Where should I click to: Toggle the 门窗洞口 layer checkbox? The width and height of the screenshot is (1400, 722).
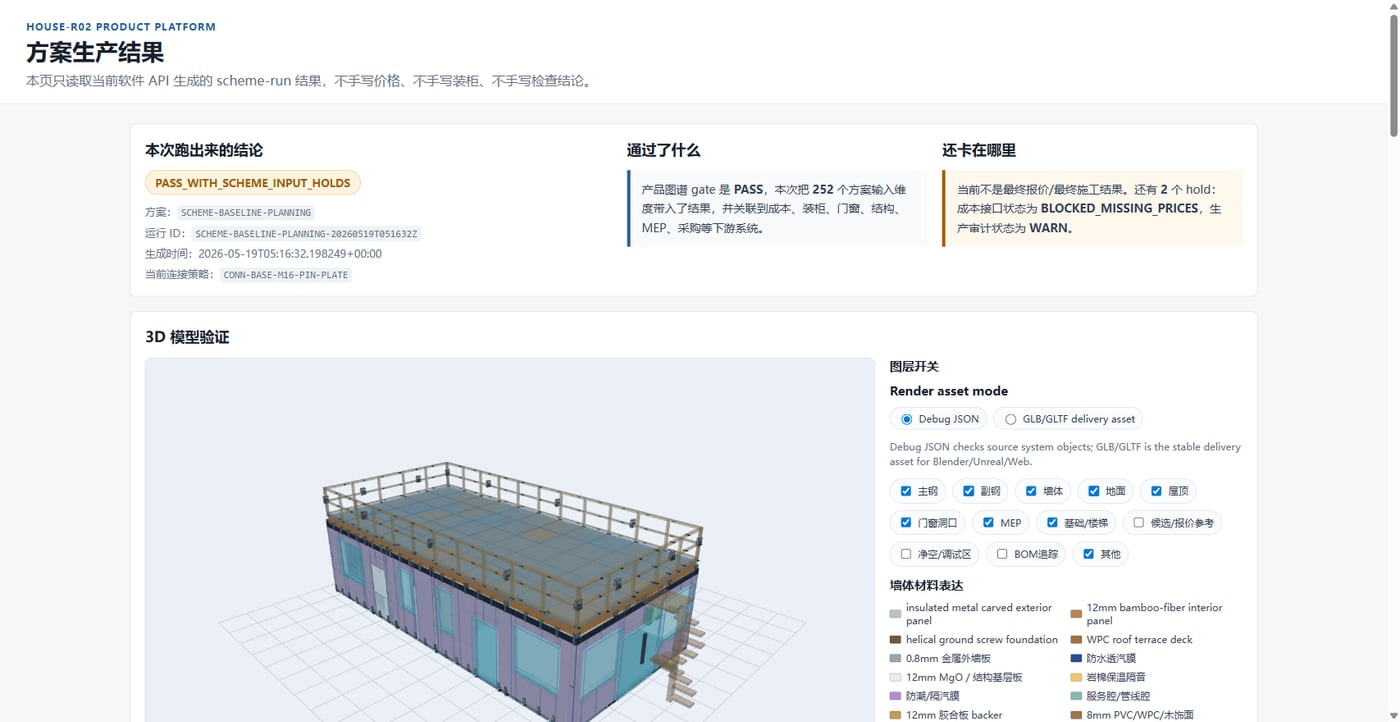point(906,522)
